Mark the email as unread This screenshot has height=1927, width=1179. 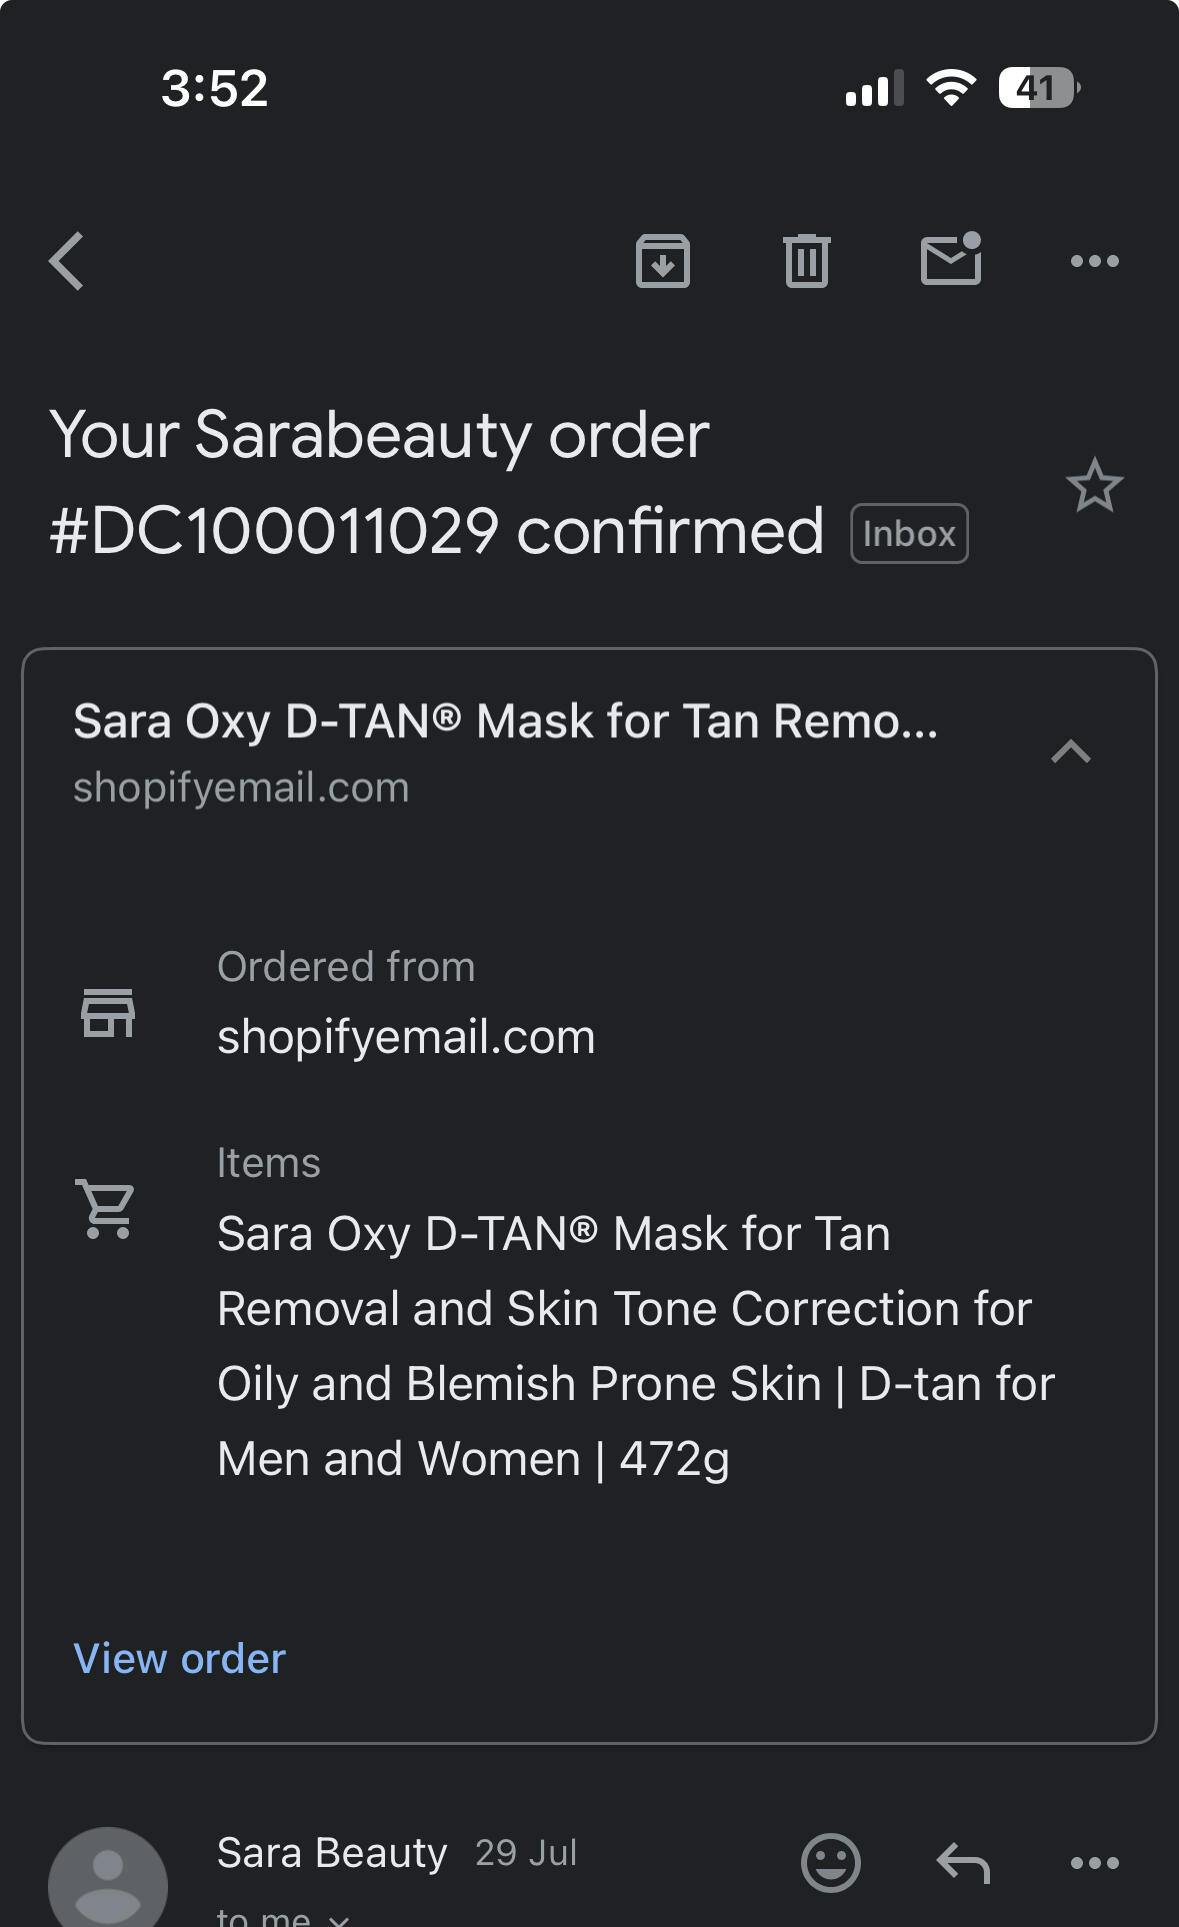click(950, 260)
